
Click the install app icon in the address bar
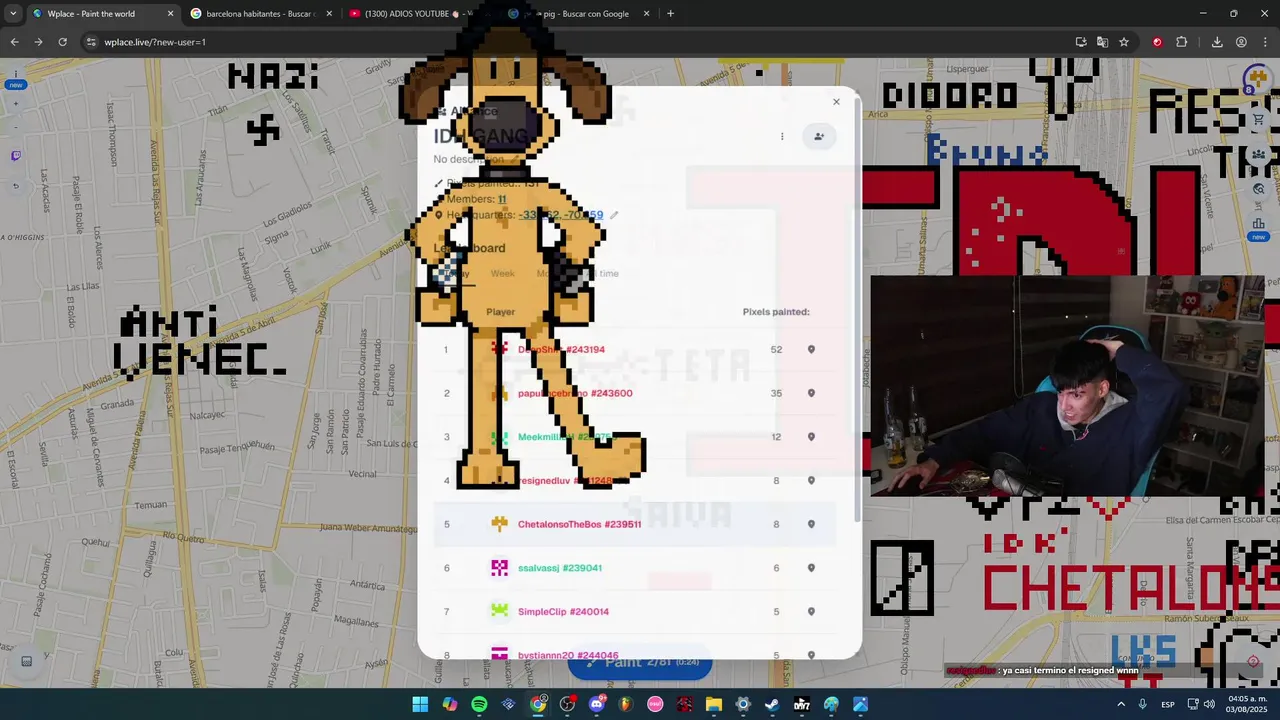click(1081, 42)
